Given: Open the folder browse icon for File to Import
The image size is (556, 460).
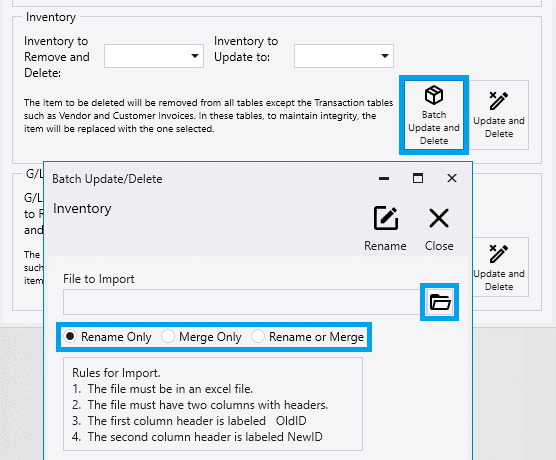Looking at the screenshot, I should 440,302.
